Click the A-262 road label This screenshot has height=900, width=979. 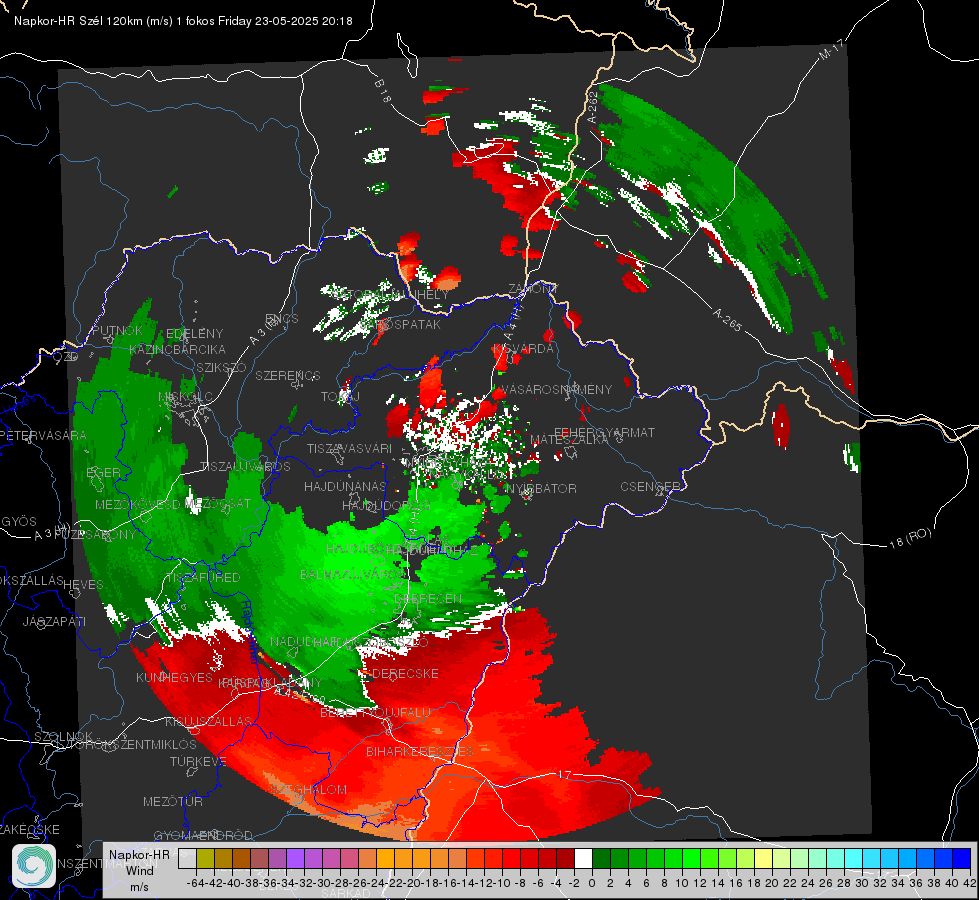coord(592,107)
